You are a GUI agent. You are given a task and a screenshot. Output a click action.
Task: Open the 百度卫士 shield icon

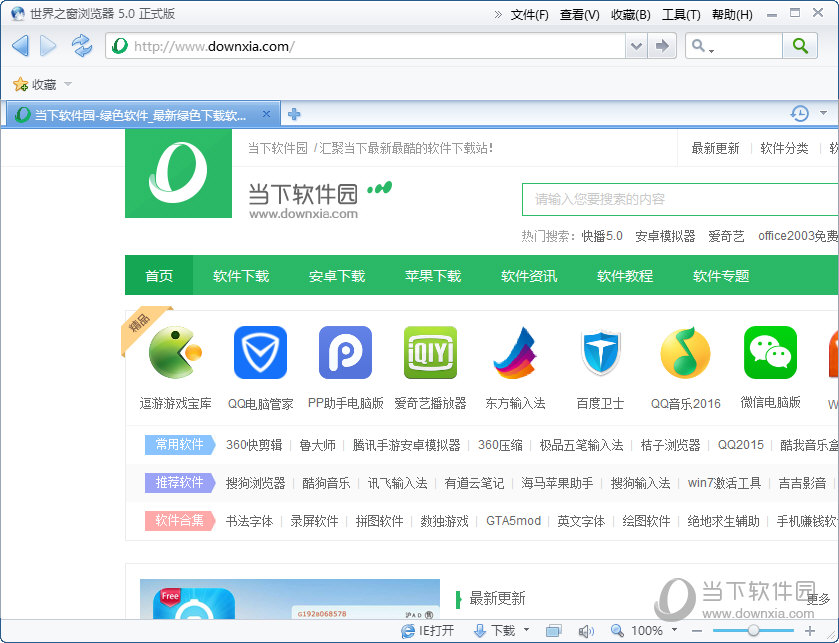[600, 353]
